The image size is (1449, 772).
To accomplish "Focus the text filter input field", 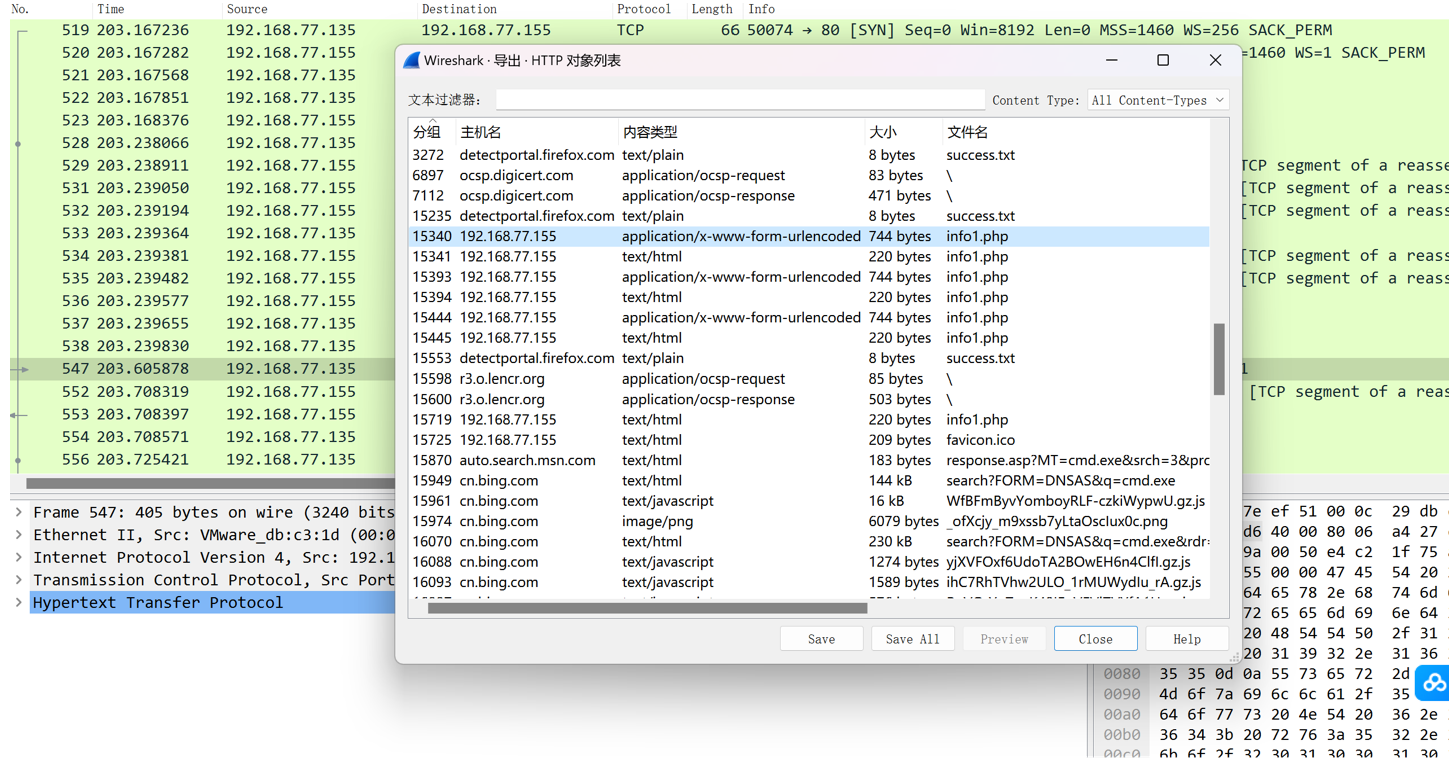I will click(740, 100).
